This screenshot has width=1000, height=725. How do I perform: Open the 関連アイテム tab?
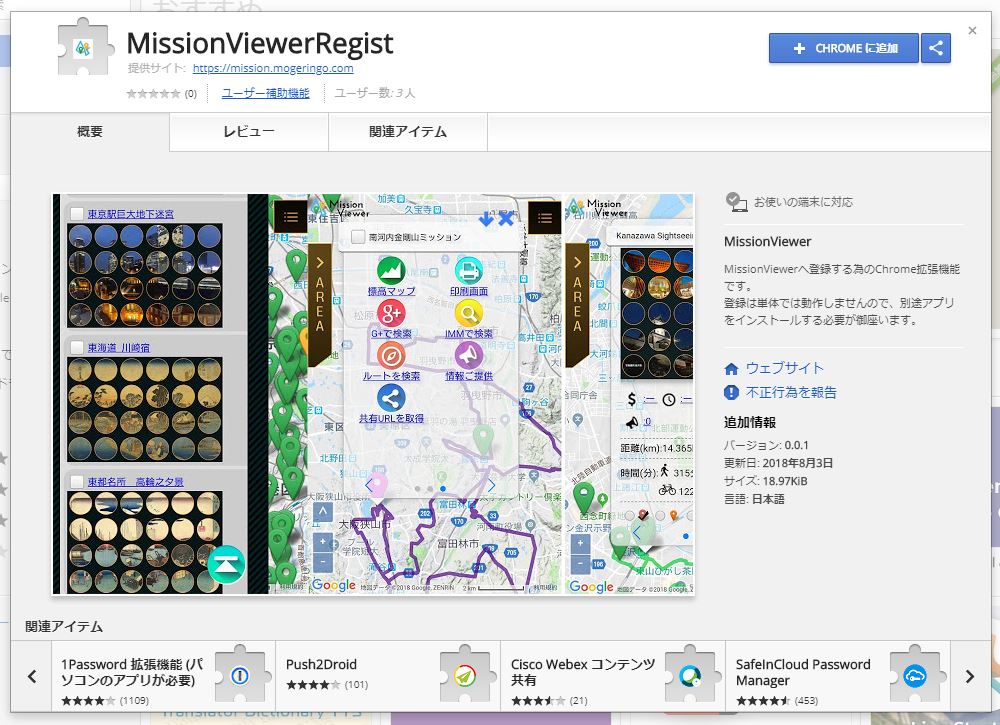408,132
